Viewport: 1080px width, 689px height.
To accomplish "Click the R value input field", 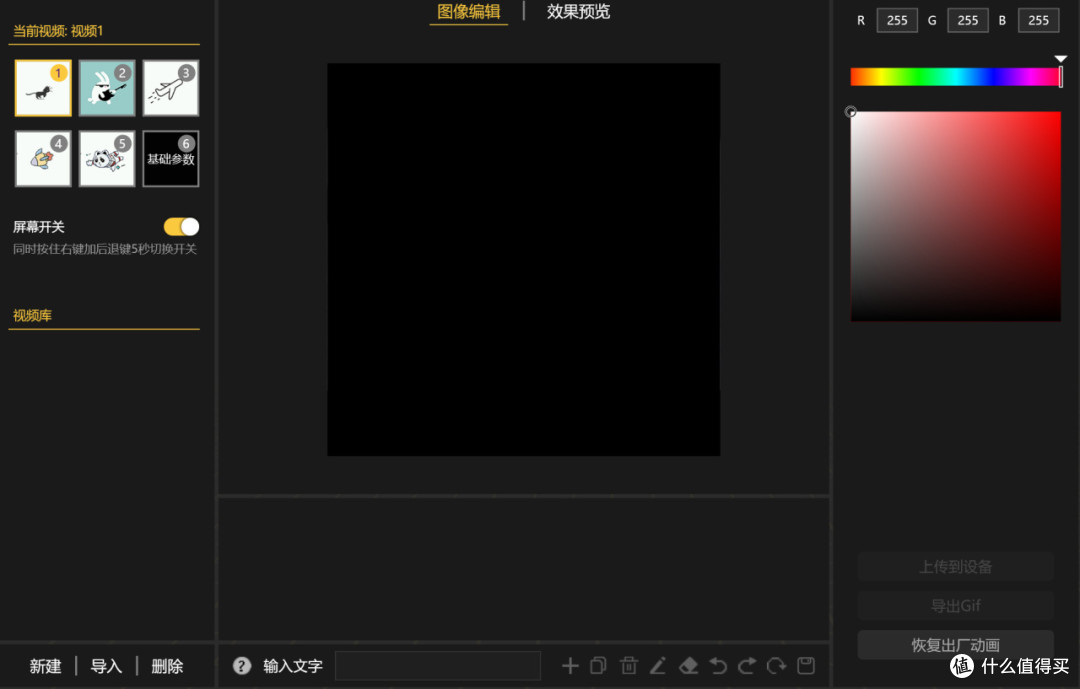I will coord(897,21).
